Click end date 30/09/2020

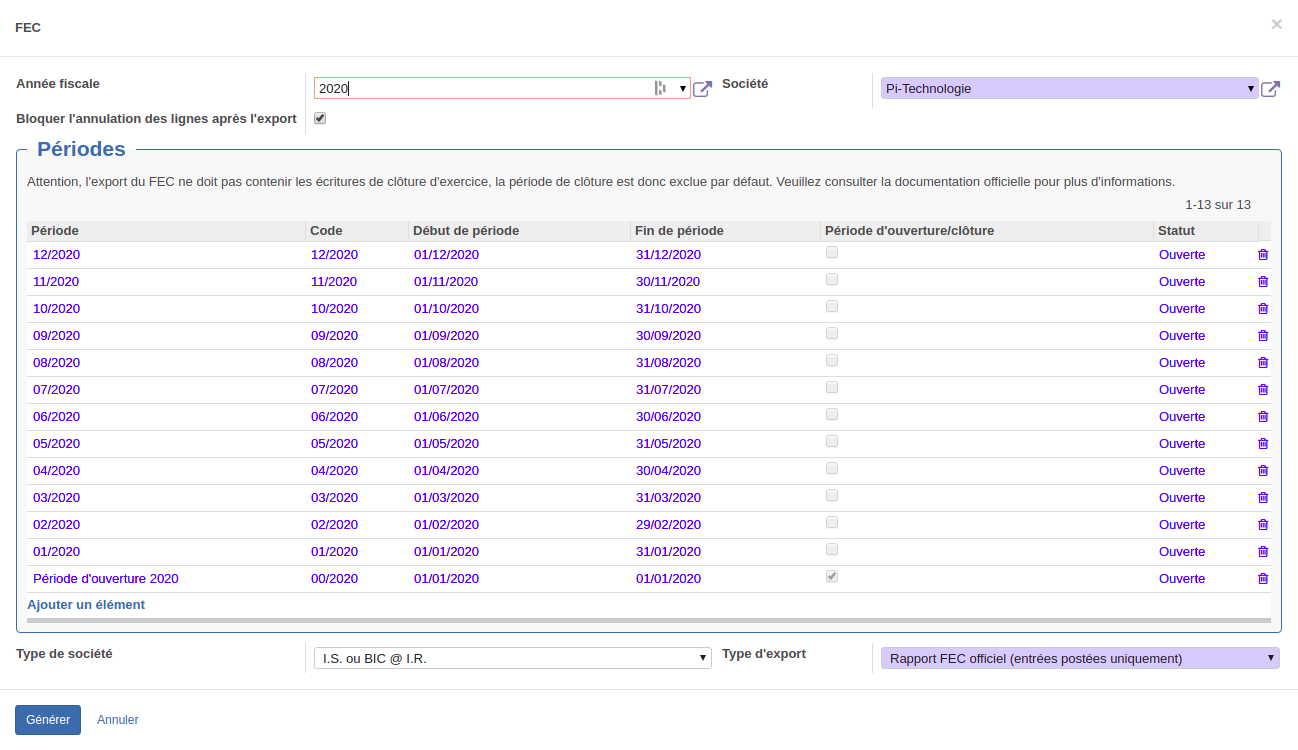[668, 336]
